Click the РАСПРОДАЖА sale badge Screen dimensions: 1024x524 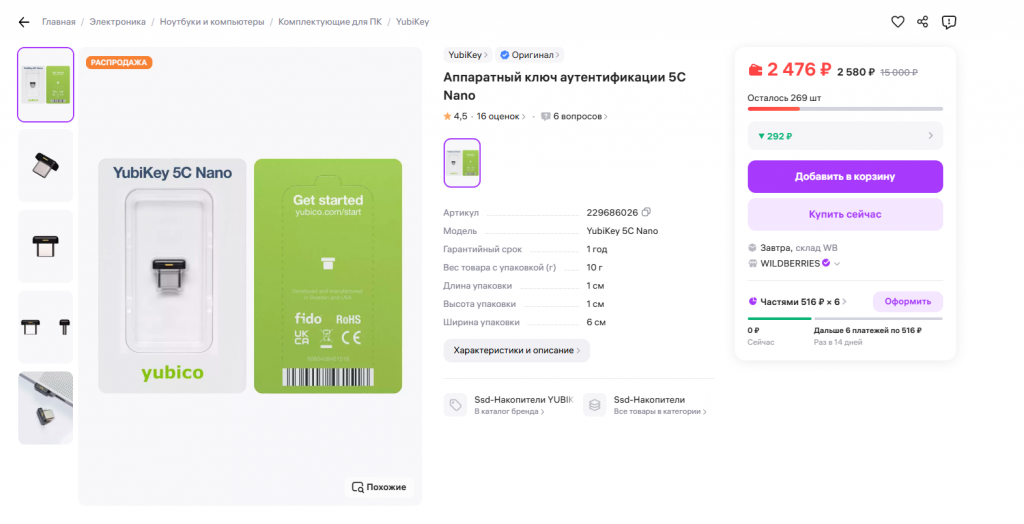[119, 63]
